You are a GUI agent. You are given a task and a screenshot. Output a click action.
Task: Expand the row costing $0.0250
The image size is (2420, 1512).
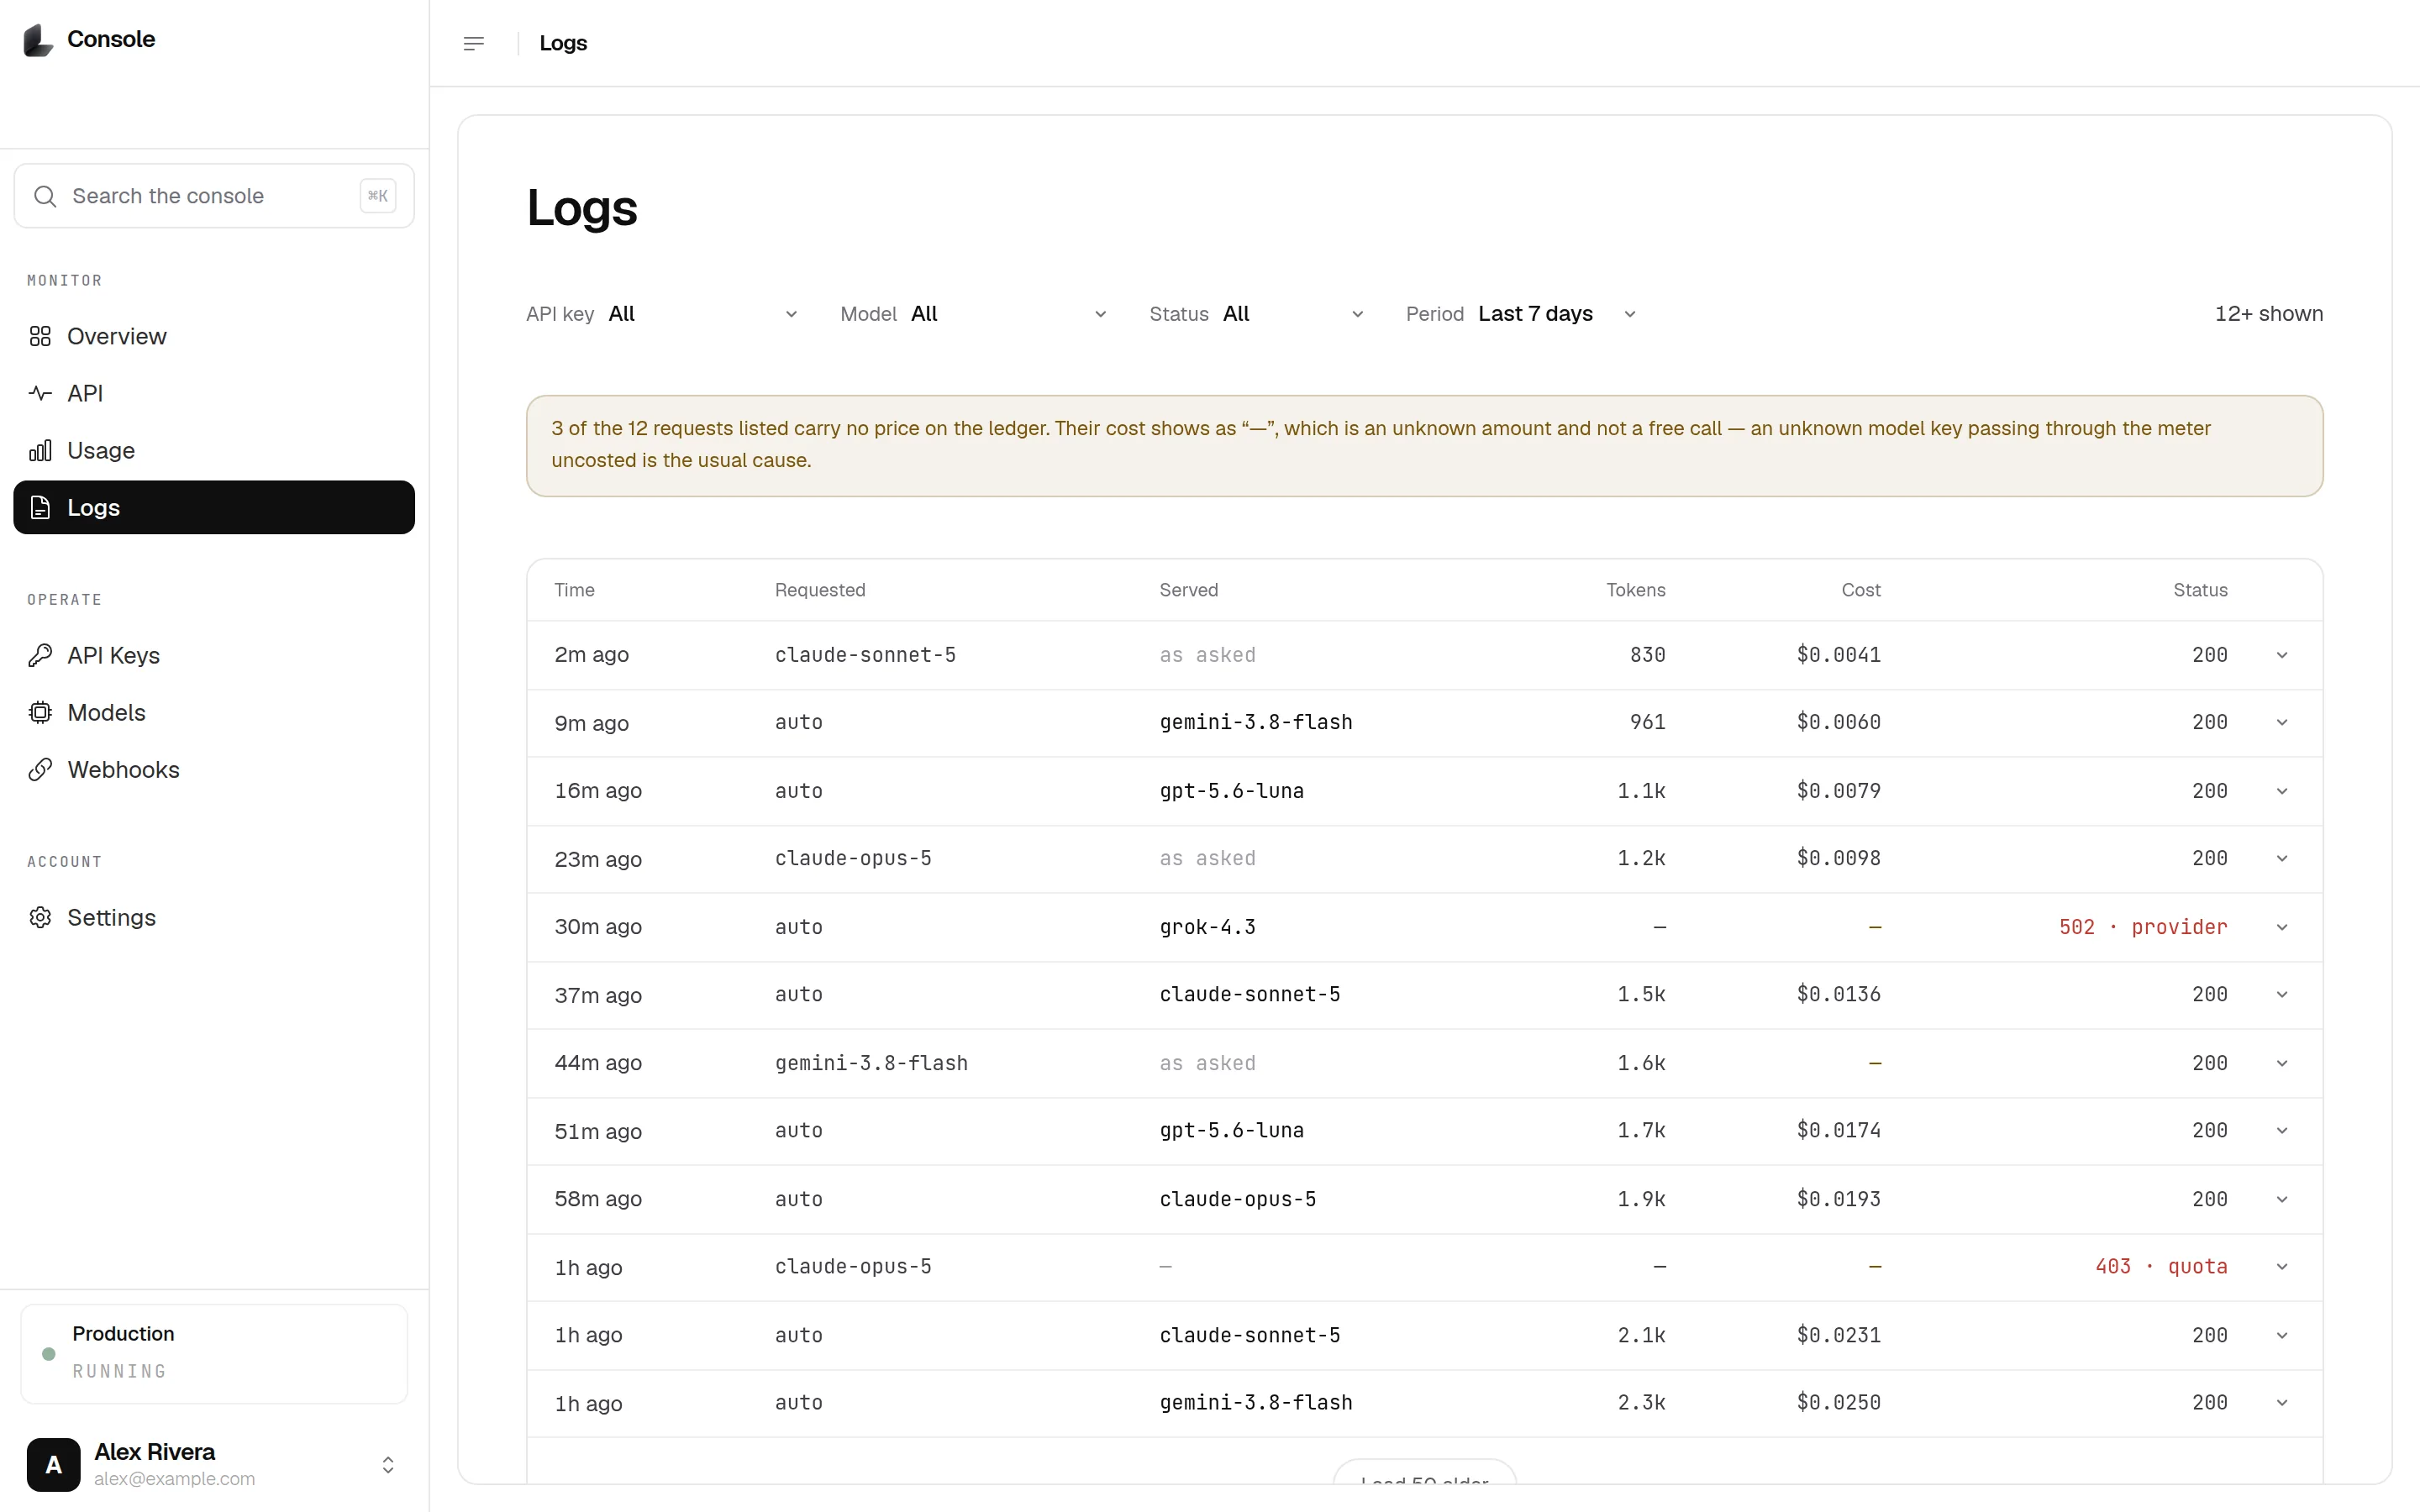tap(2282, 1402)
